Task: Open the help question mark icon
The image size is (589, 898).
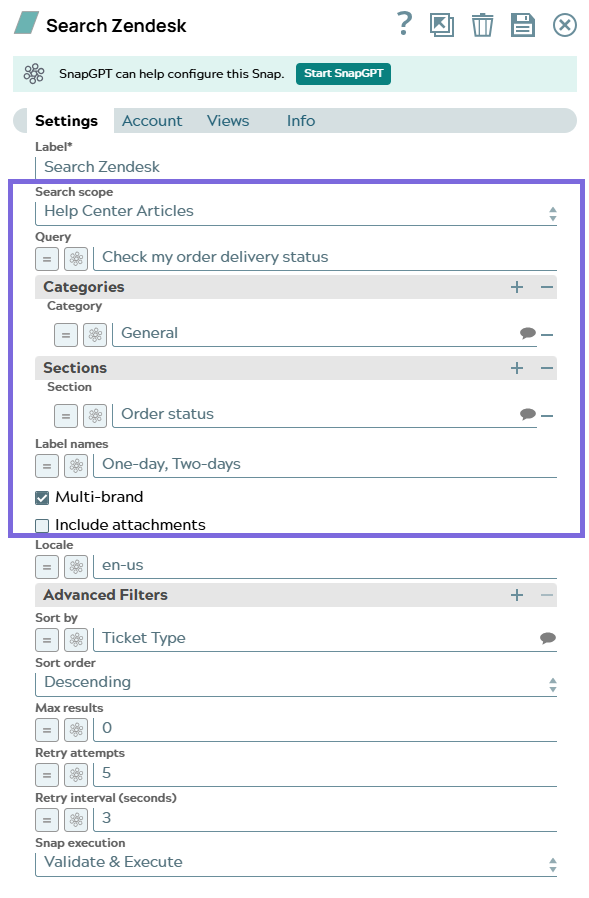Action: point(405,25)
